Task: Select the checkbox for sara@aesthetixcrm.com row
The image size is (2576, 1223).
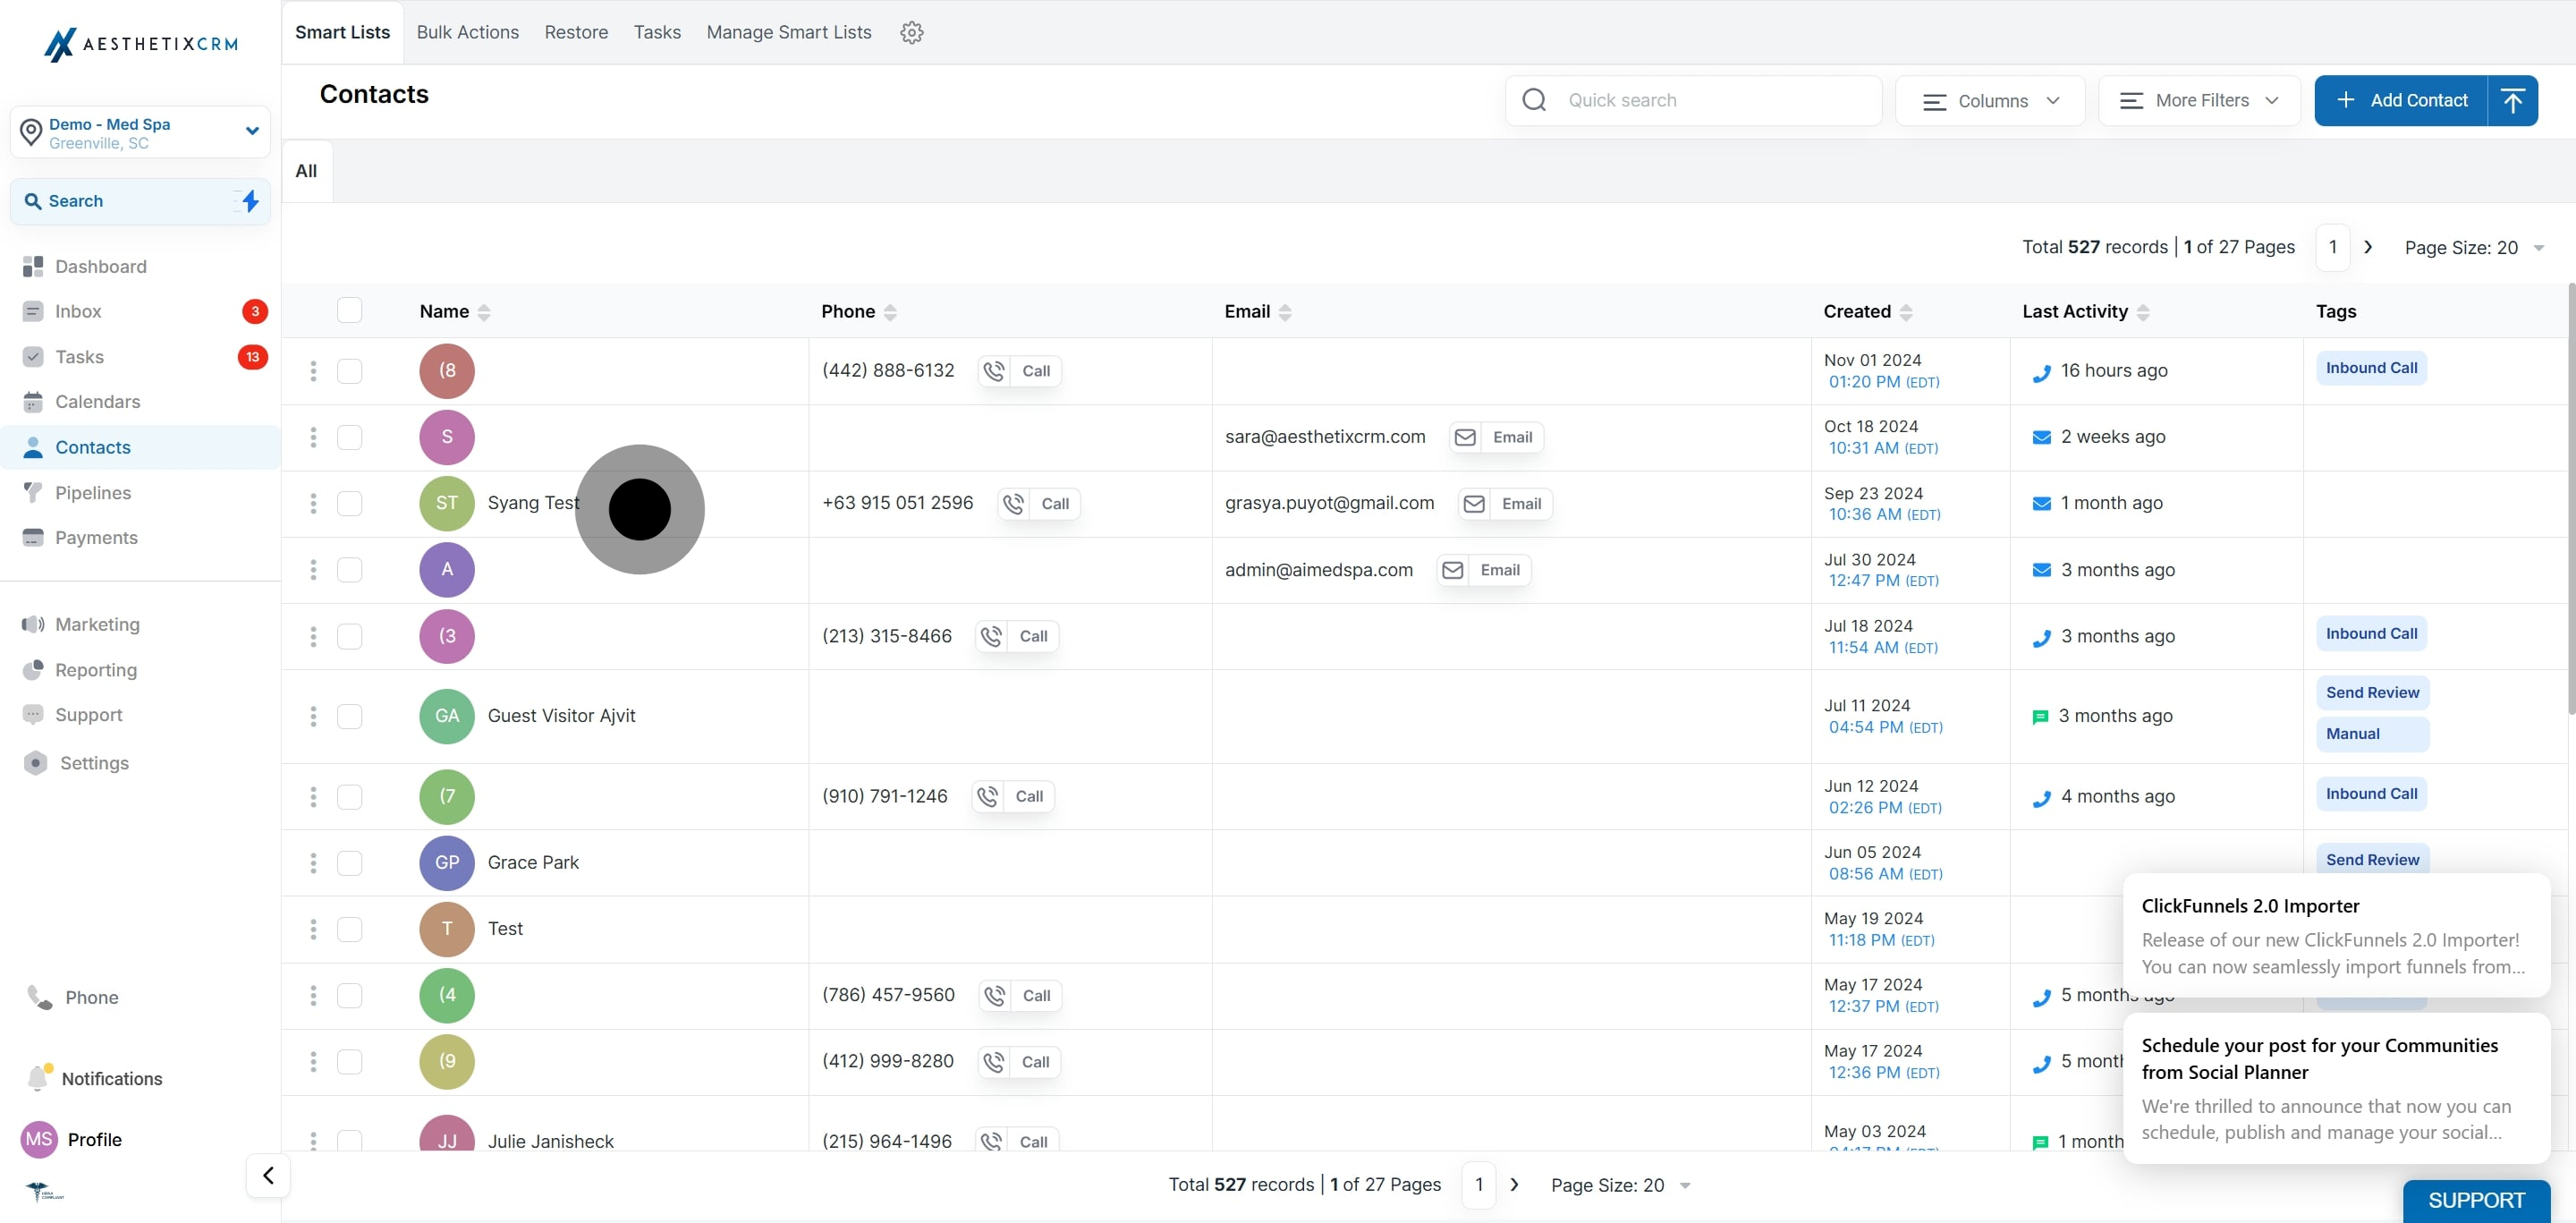Action: [349, 437]
